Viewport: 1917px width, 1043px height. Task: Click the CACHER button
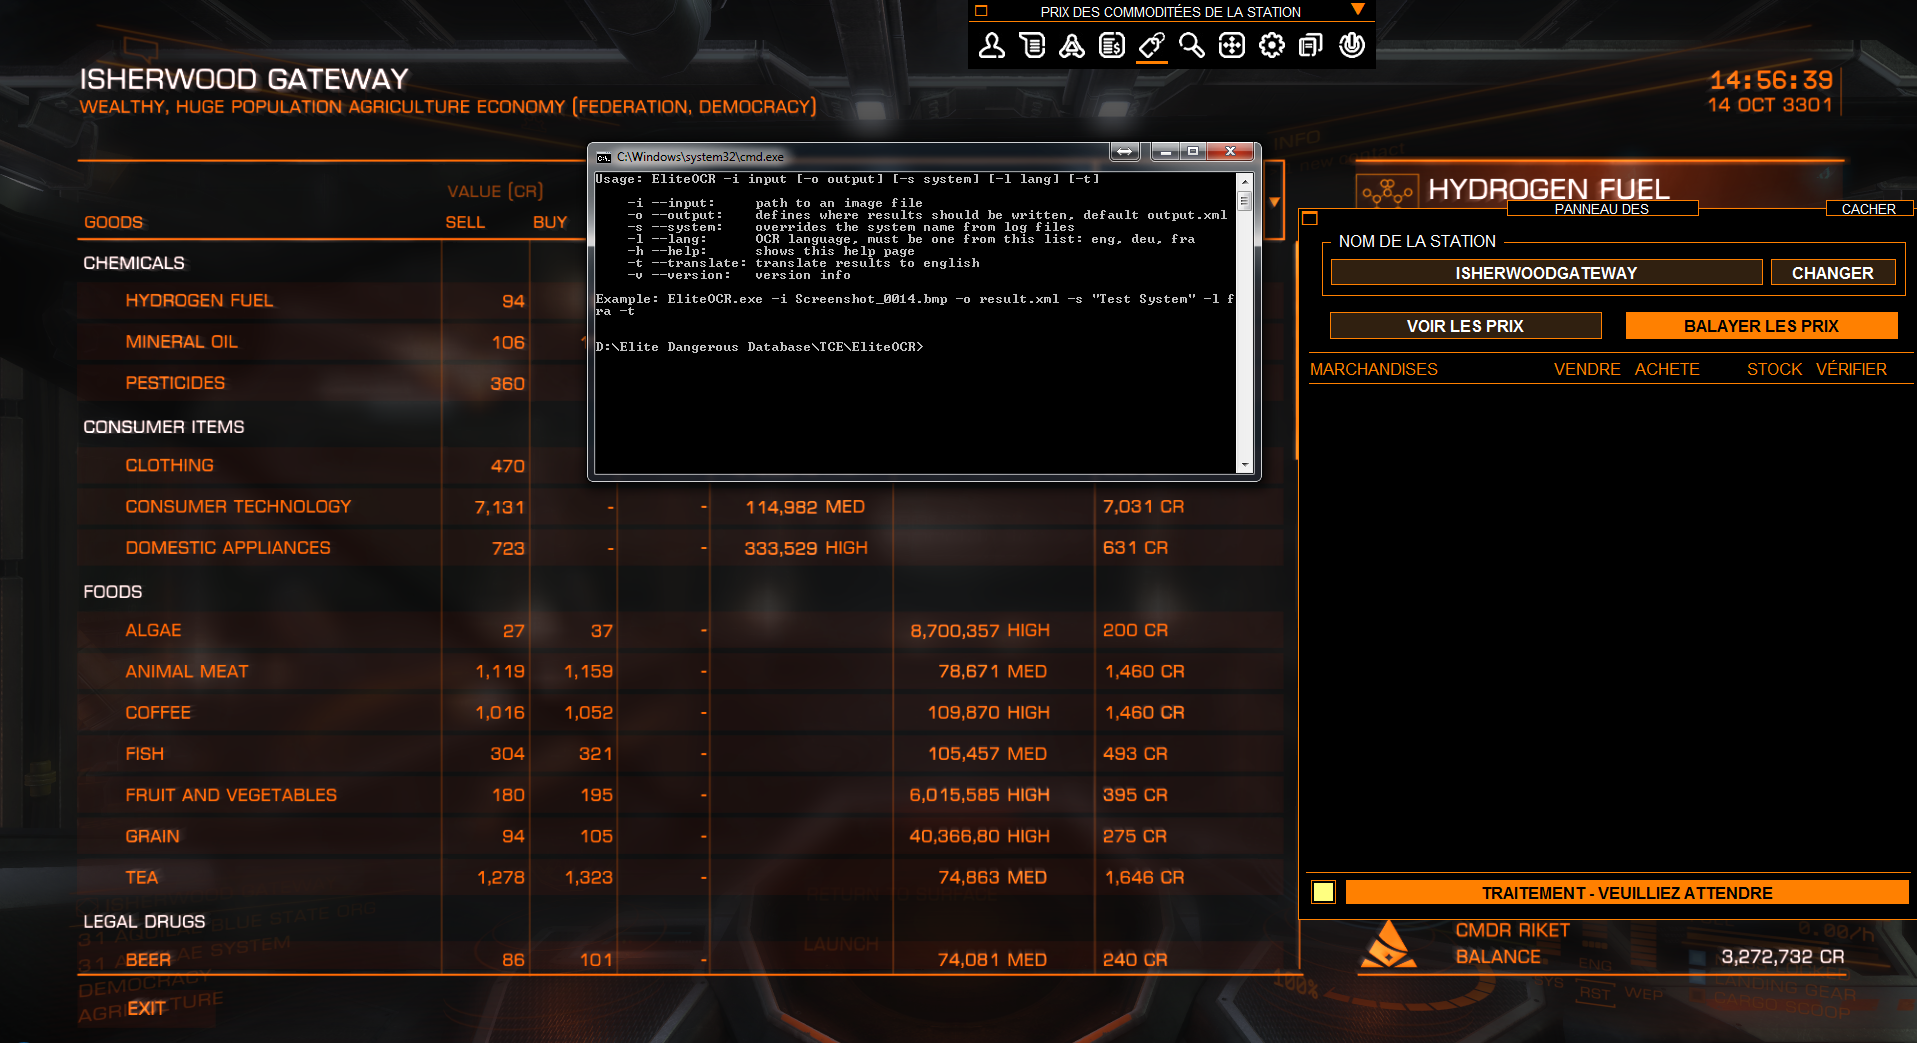(1869, 209)
